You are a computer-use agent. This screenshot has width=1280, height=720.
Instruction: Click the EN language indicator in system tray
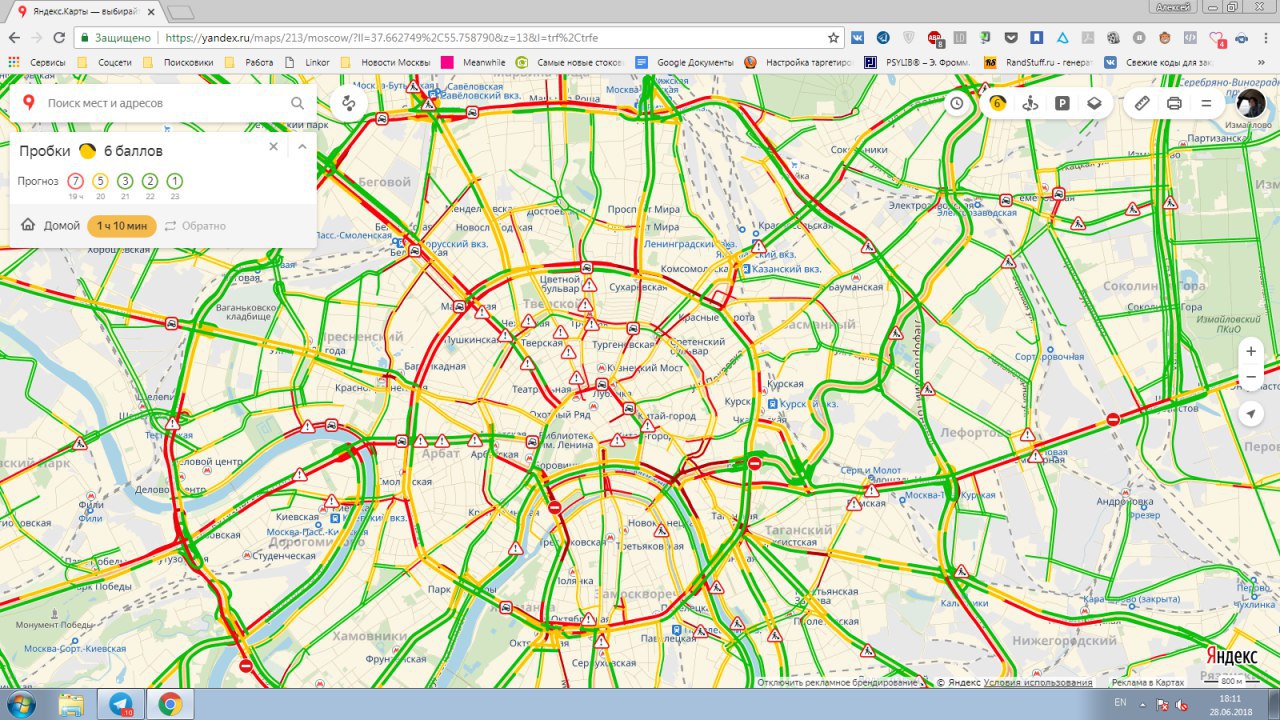1120,703
